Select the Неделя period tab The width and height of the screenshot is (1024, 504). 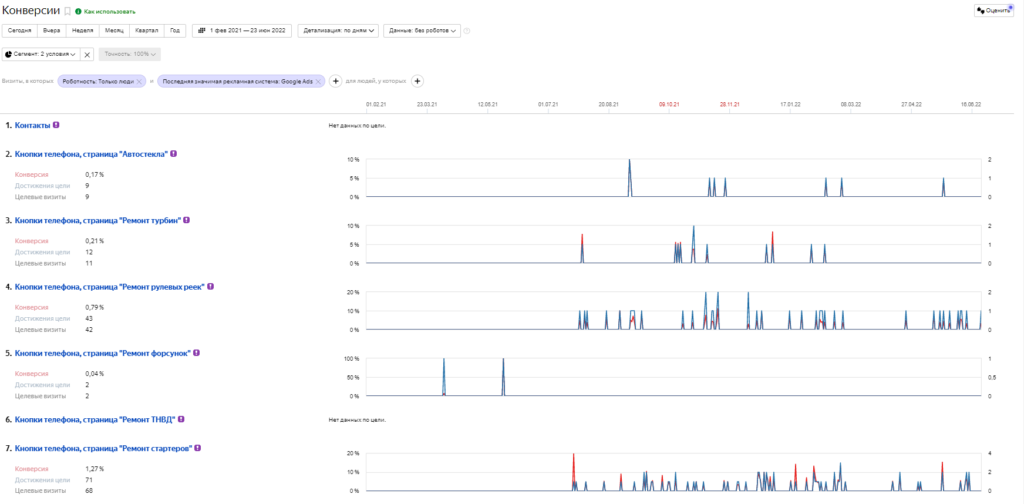click(82, 31)
